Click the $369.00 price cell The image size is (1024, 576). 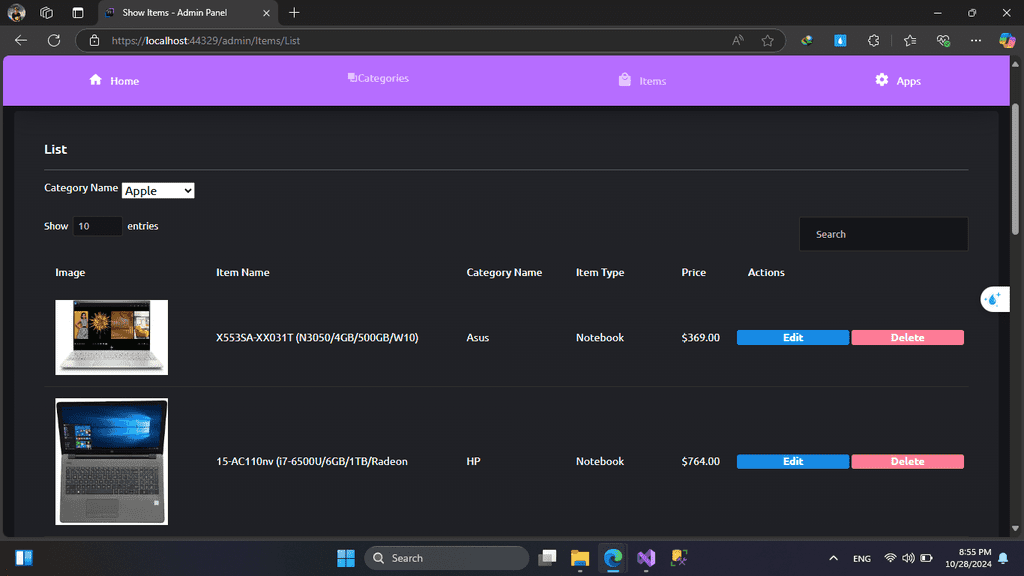coord(700,338)
